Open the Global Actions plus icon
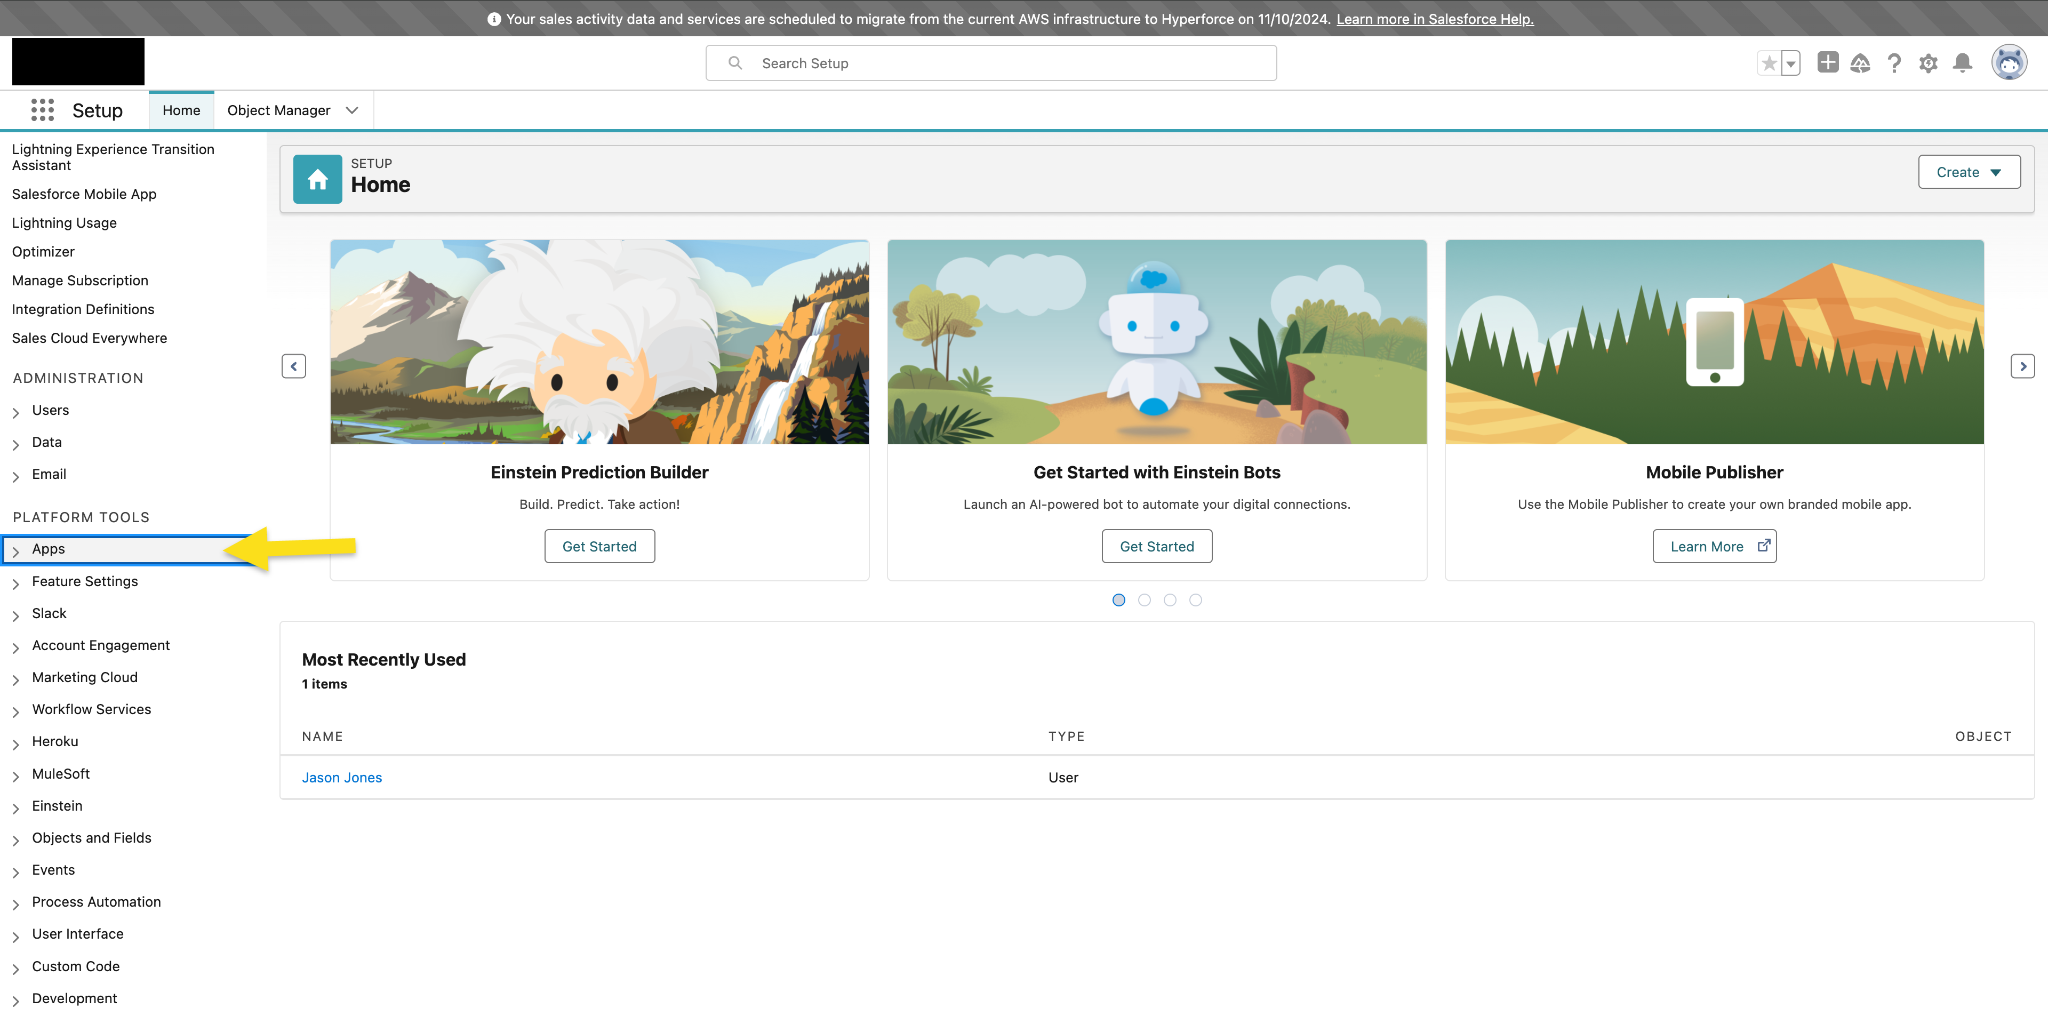Screen dimensions: 2048x1023 1827,63
